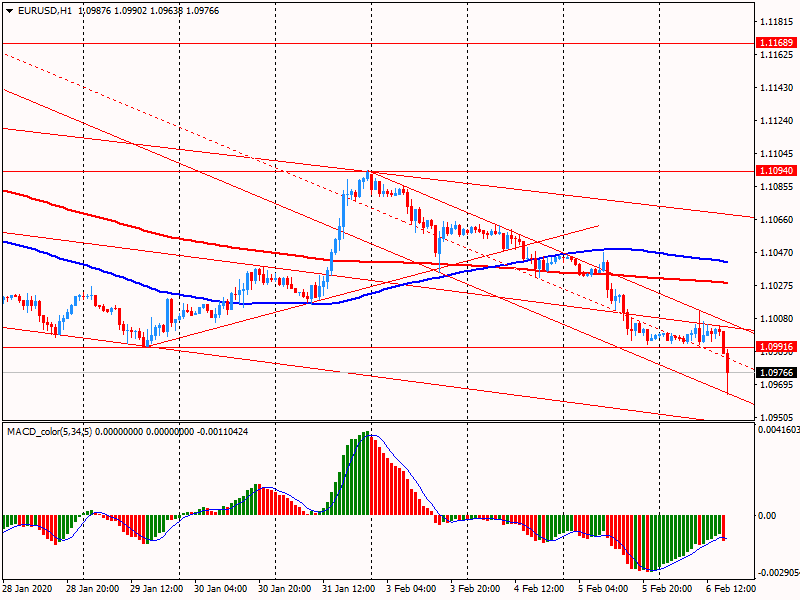Viewport: 800px width, 600px height.
Task: Click the 6 Feb 12:00 time label
Action: (x=731, y=589)
